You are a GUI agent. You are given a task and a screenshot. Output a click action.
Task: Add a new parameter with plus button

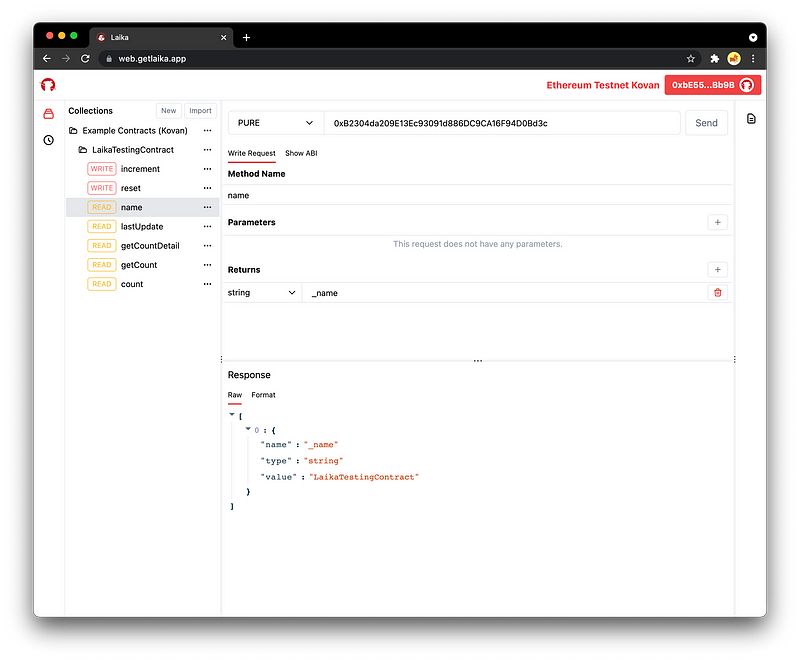click(717, 222)
